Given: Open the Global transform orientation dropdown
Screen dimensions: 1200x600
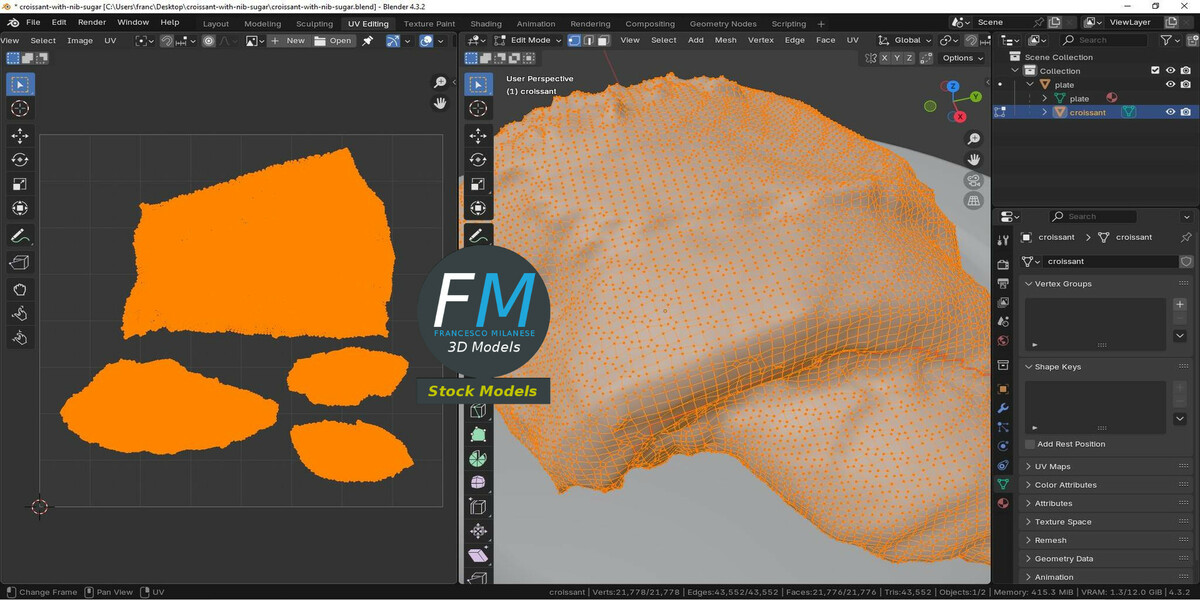Looking at the screenshot, I should pos(905,40).
